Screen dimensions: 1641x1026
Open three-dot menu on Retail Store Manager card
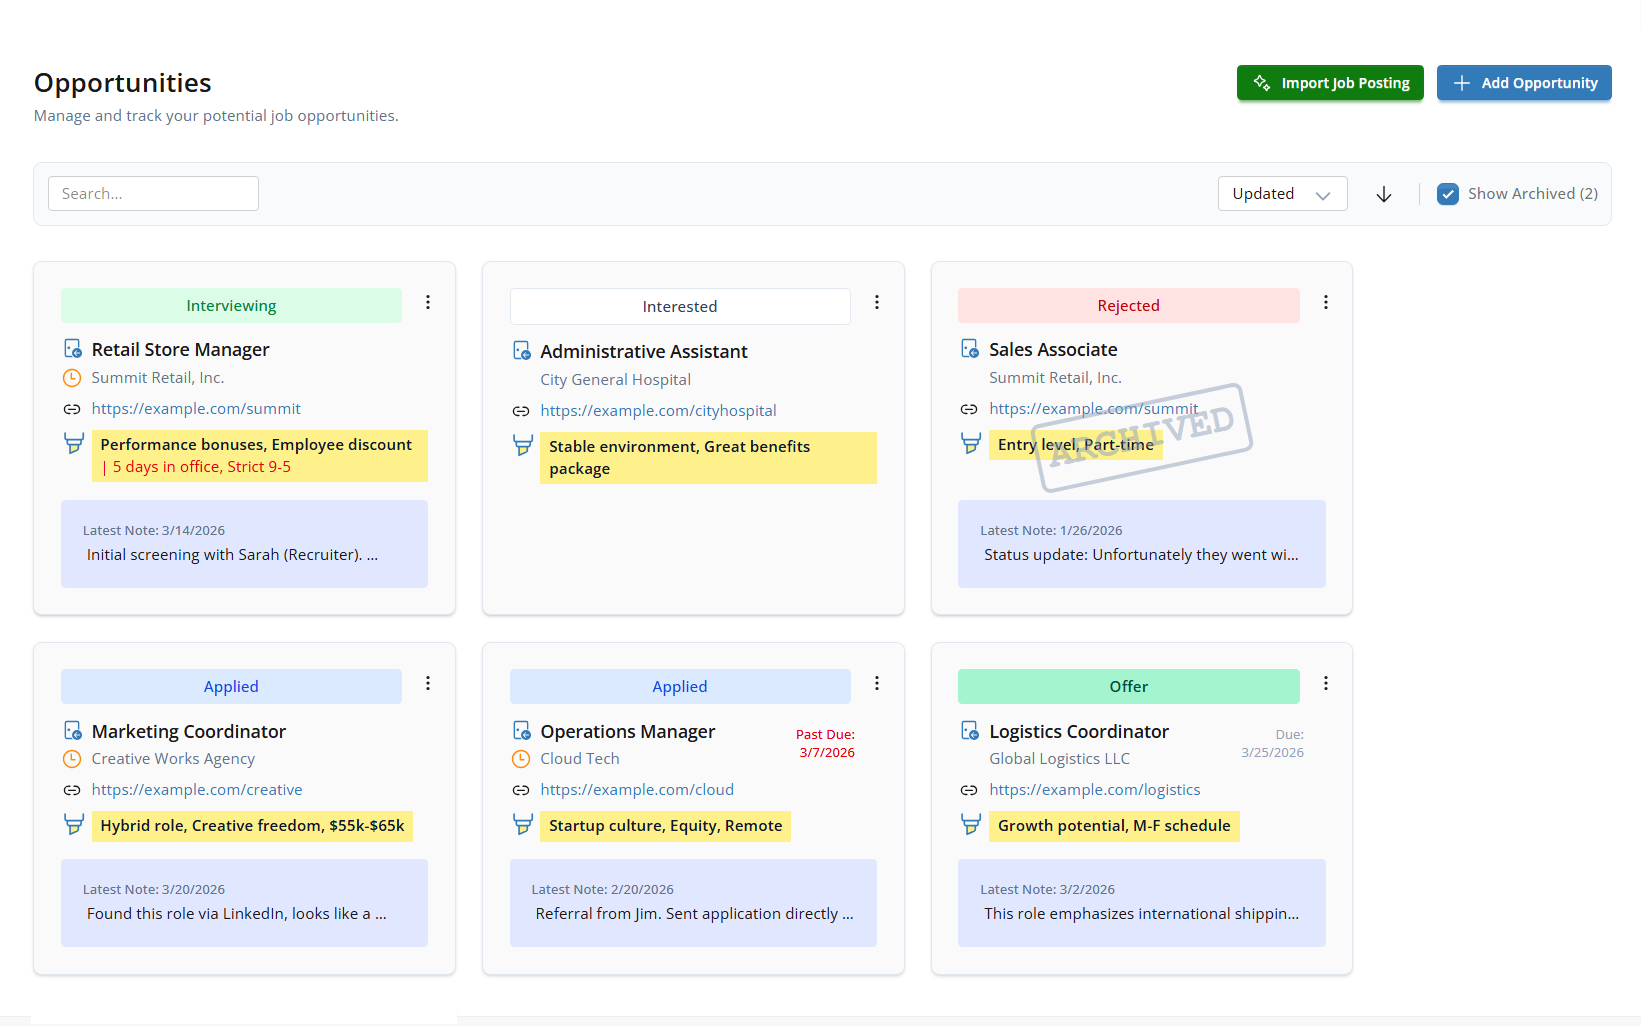428,302
